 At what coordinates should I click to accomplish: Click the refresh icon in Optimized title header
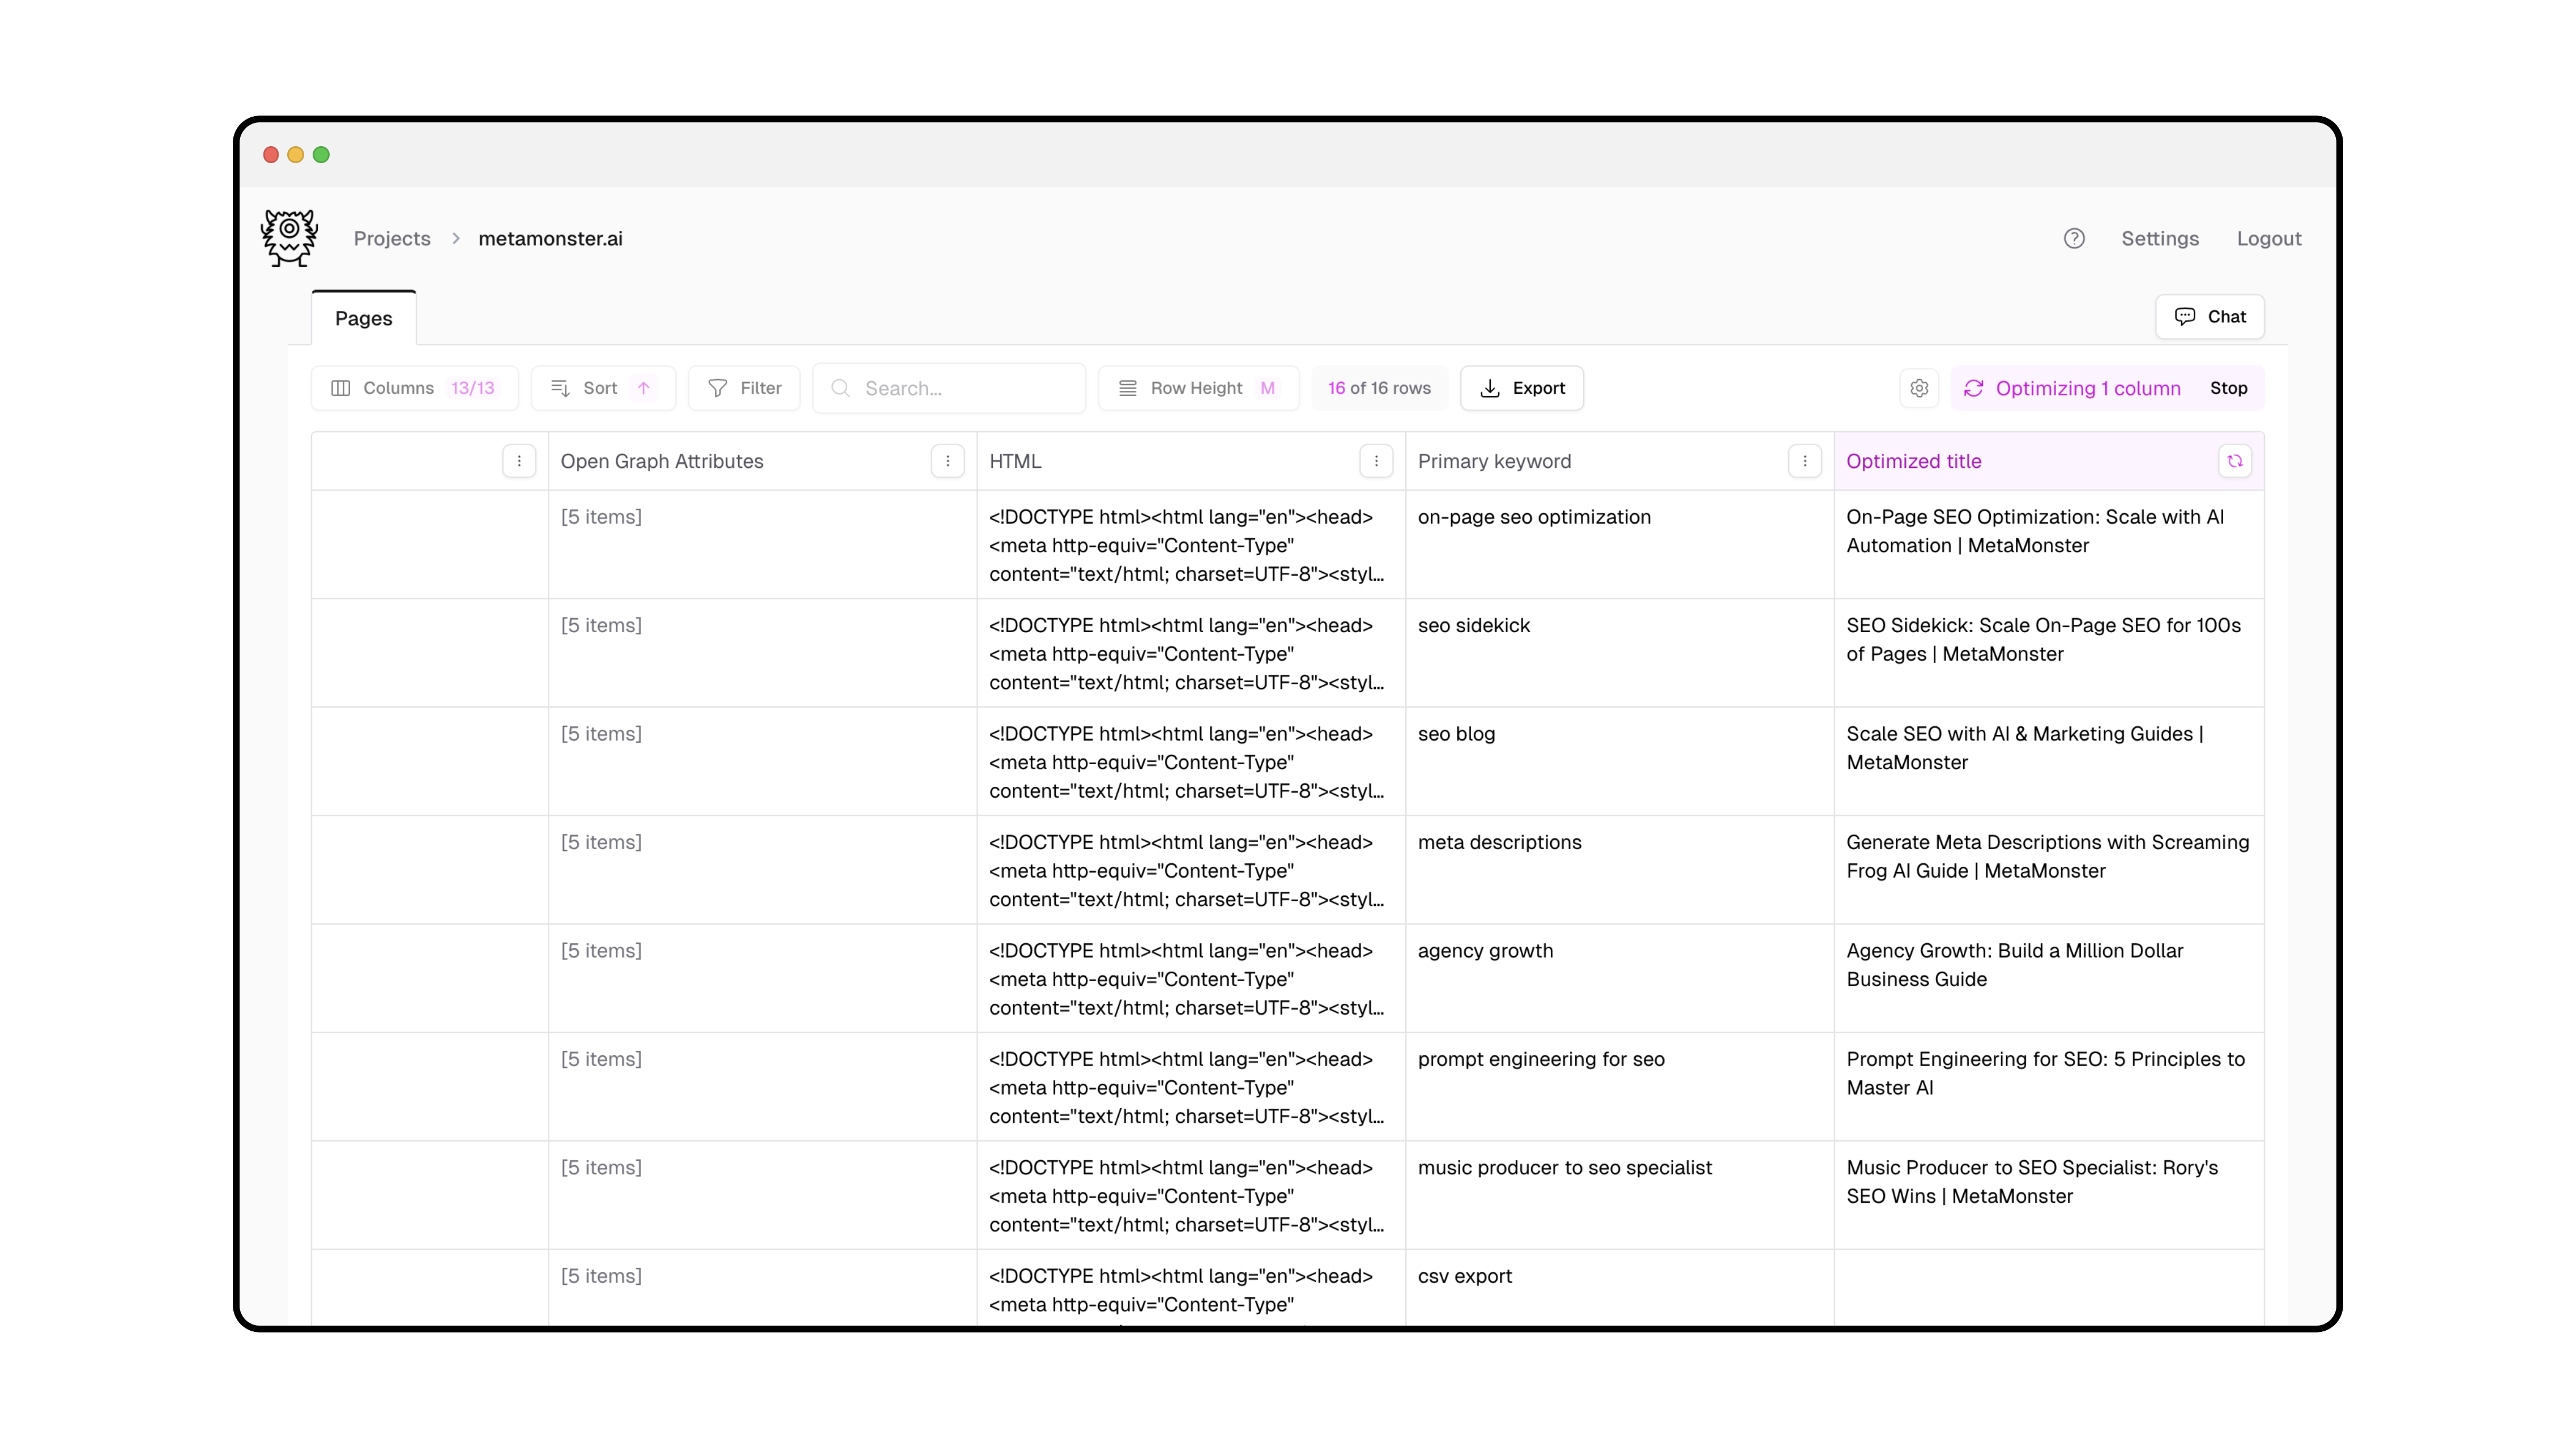[2235, 461]
